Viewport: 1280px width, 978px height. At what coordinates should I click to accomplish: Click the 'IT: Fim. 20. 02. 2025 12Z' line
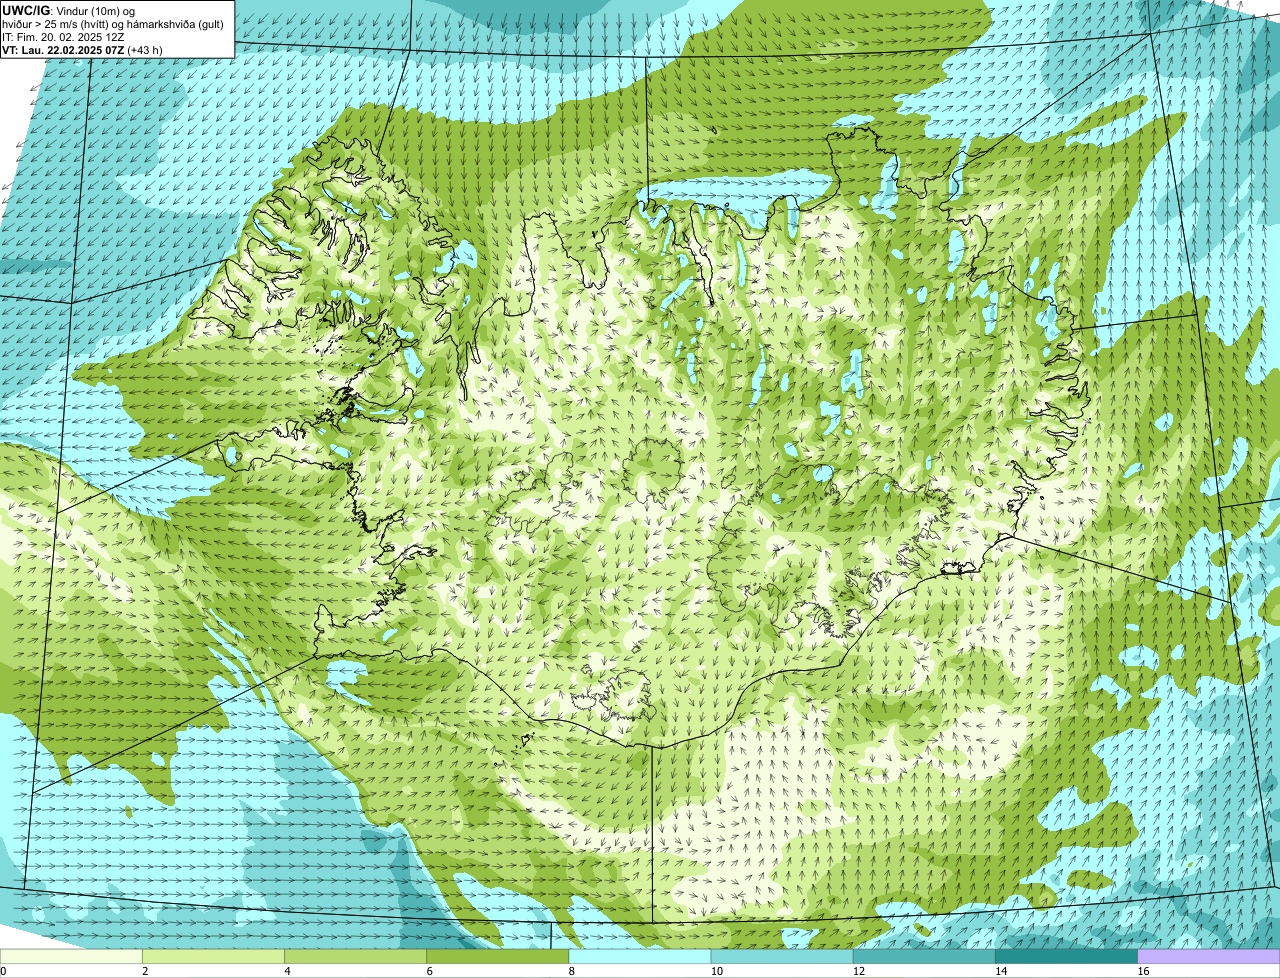coord(64,36)
